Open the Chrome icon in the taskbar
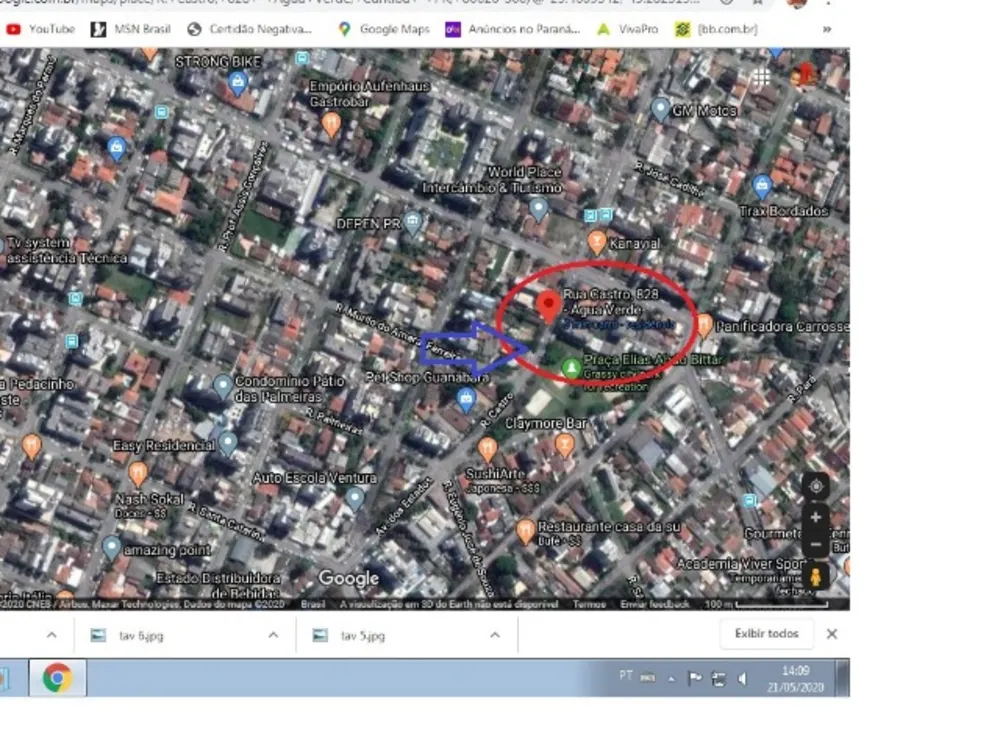This screenshot has width=1000, height=750. (x=57, y=677)
